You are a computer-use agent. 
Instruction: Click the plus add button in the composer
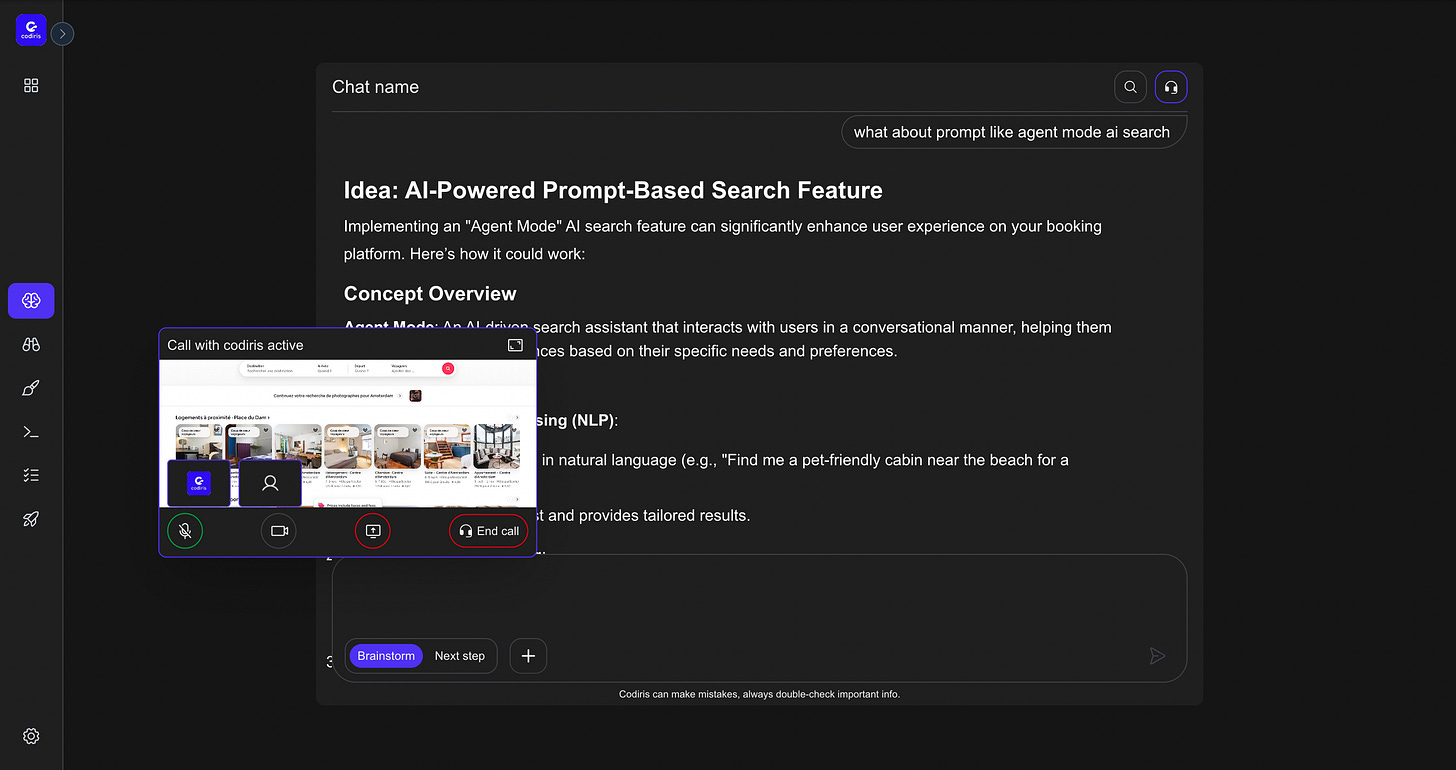pos(528,656)
